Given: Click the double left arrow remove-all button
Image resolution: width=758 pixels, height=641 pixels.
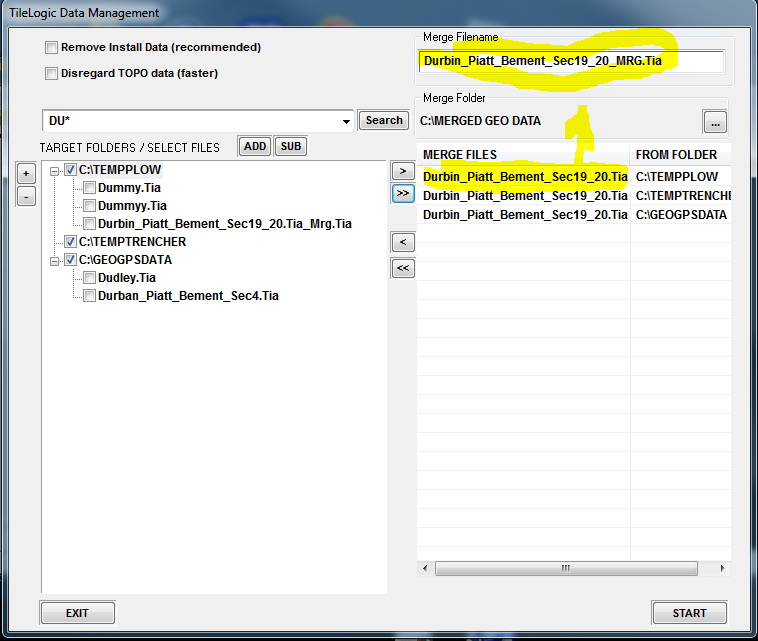Looking at the screenshot, I should click(403, 268).
